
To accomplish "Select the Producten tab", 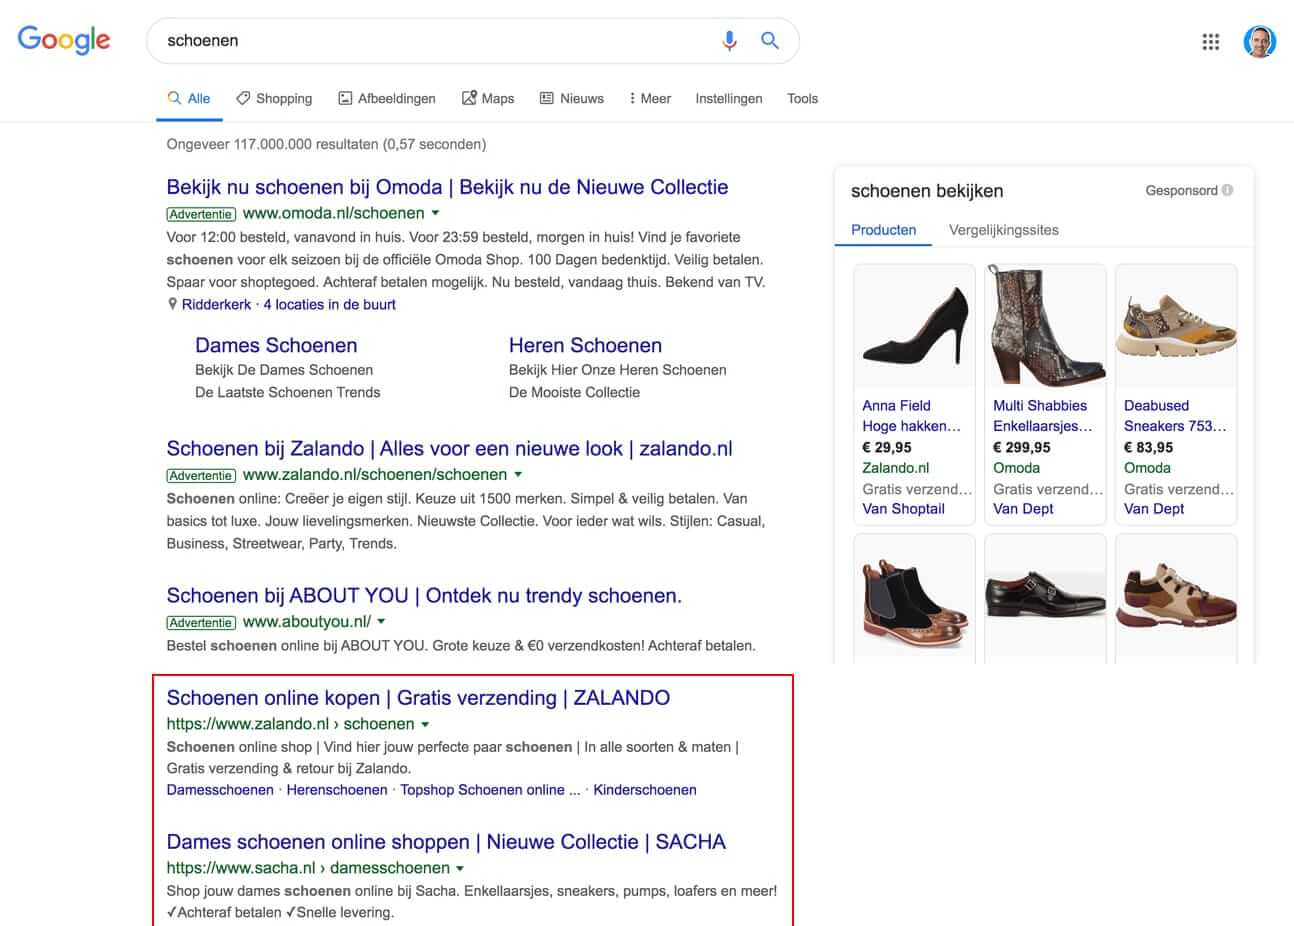I will (x=883, y=230).
